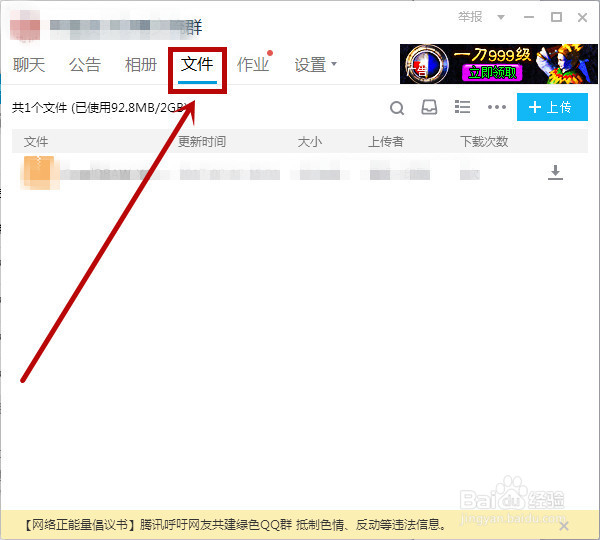Viewport: 600px width, 540px height.
Task: Open the file search magnifier icon
Action: coord(397,108)
